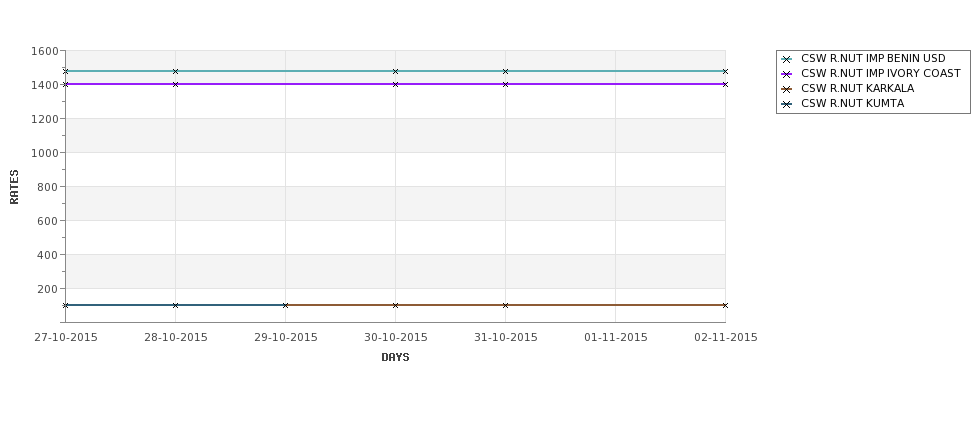Select the CSW R.NUT IMP IVORY COAST legend label
Image resolution: width=975 pixels, height=429 pixels.
point(880,74)
